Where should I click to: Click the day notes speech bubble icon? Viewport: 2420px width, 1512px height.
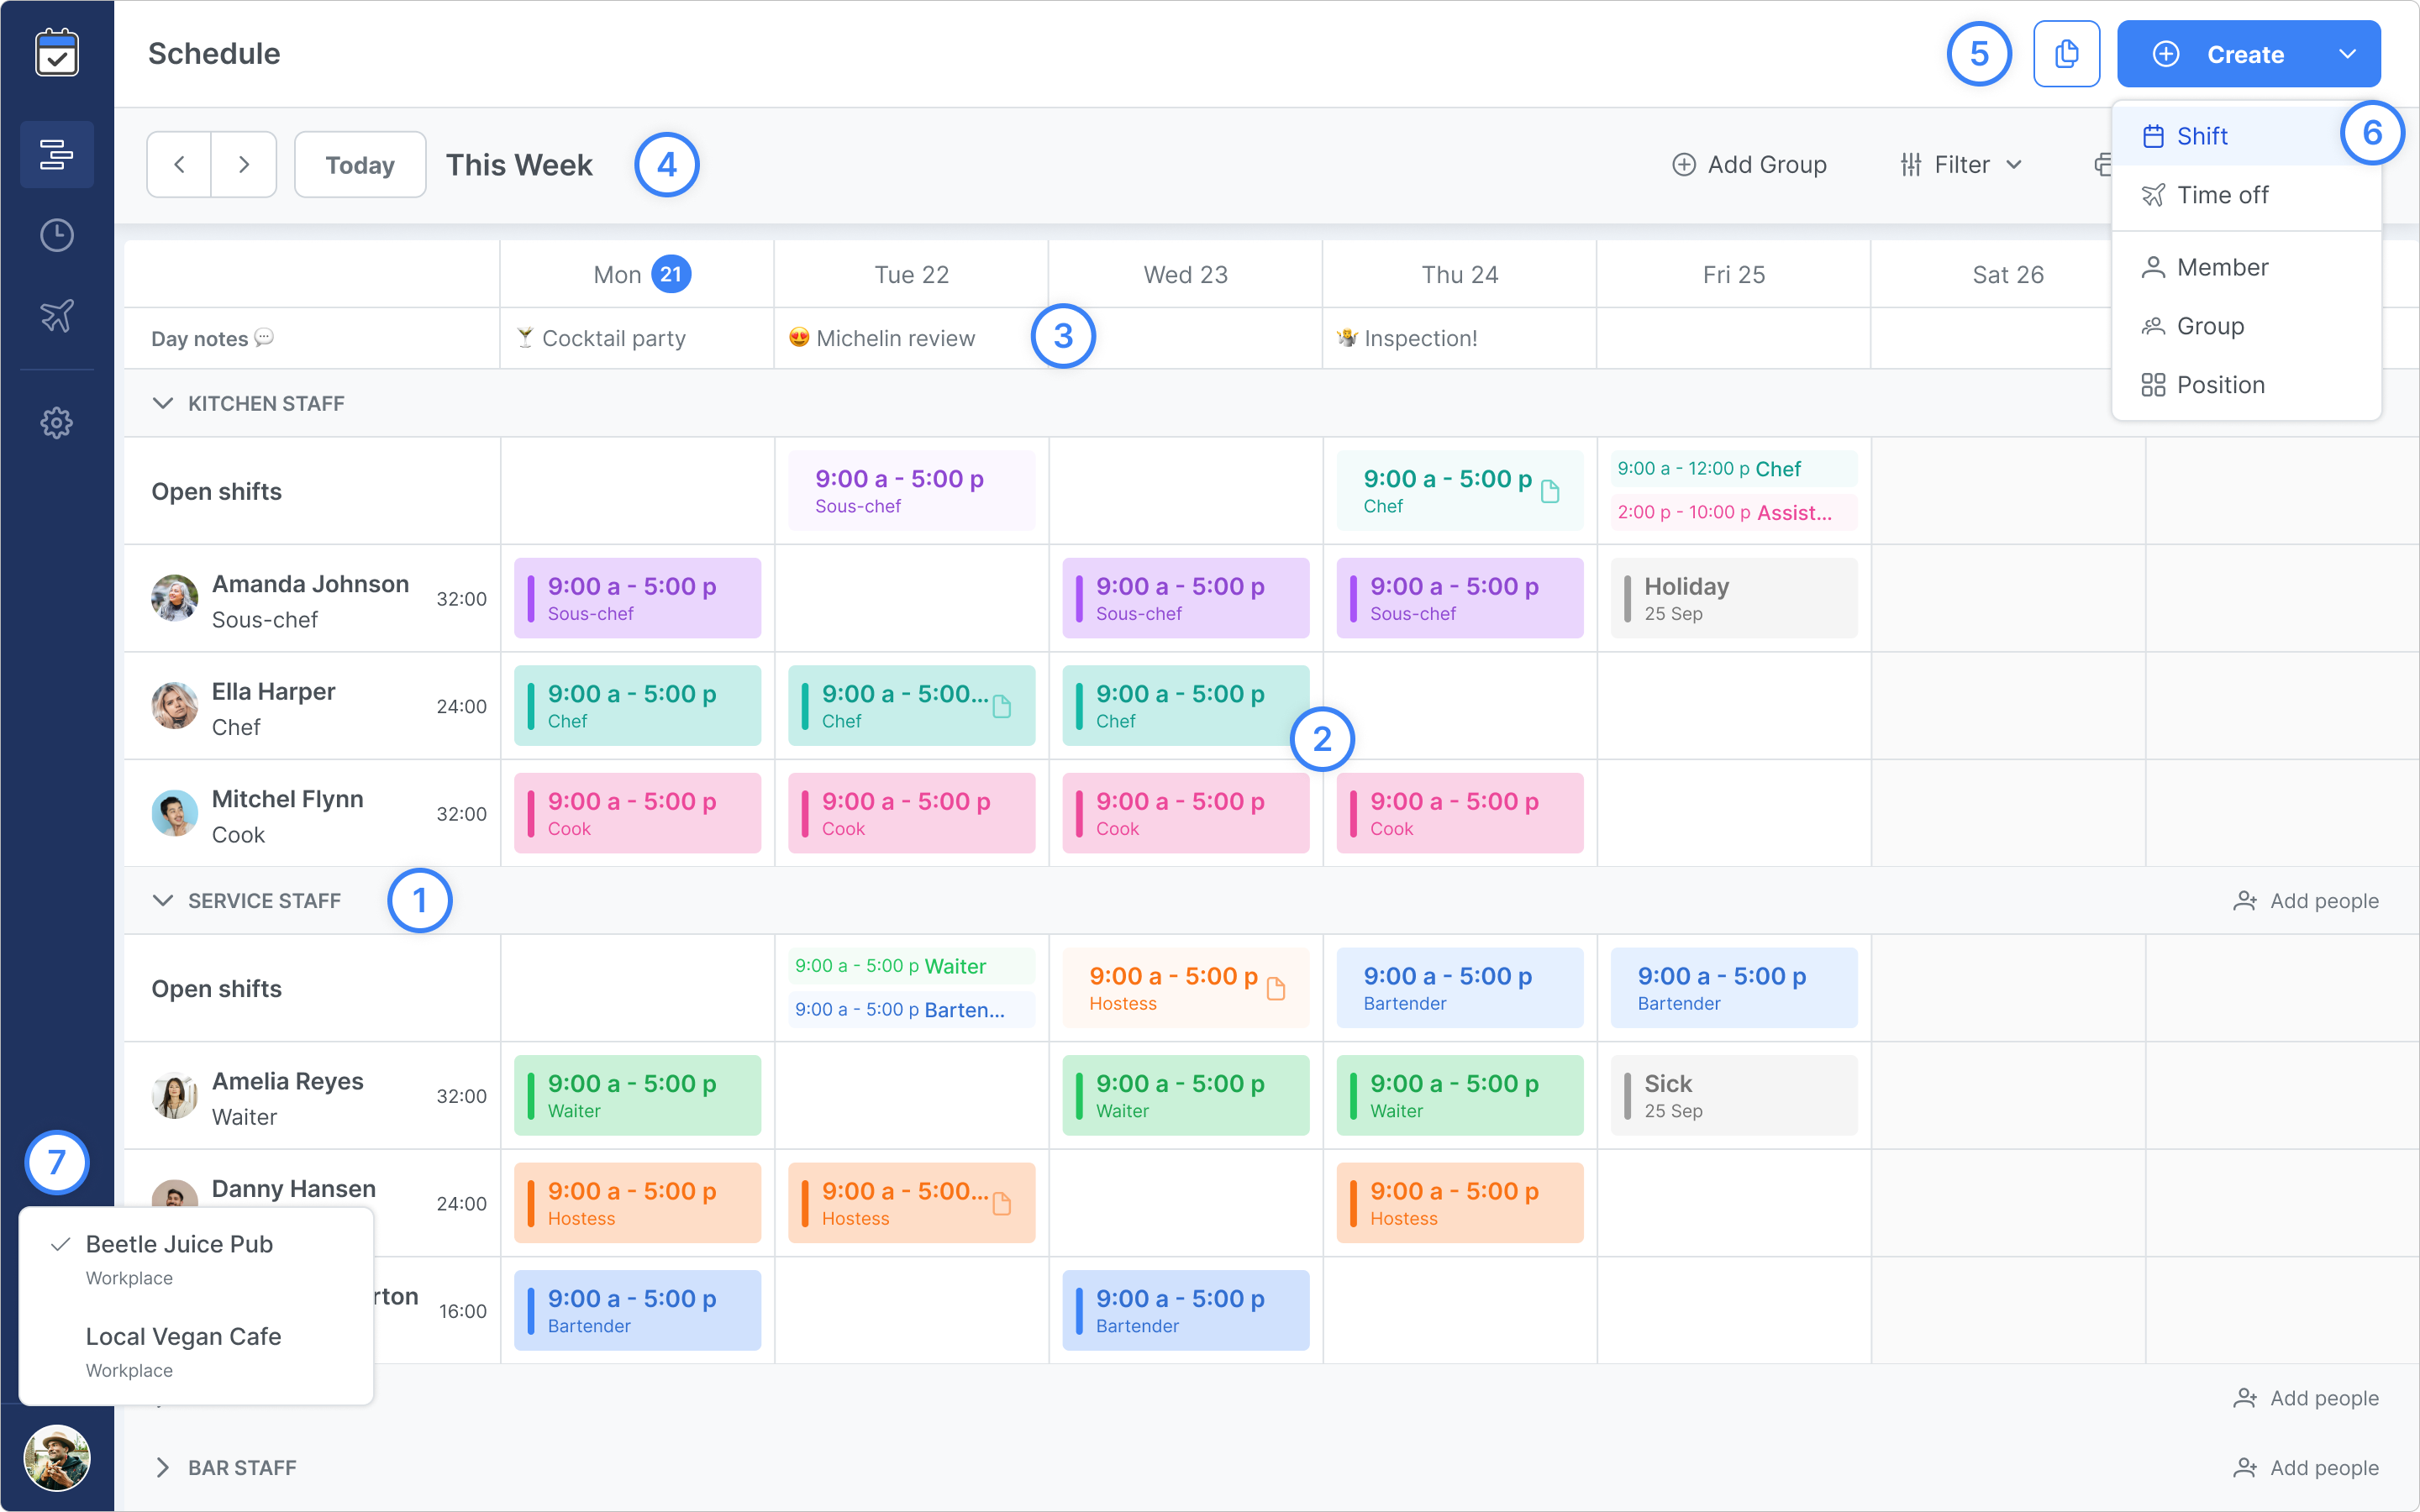(x=263, y=338)
